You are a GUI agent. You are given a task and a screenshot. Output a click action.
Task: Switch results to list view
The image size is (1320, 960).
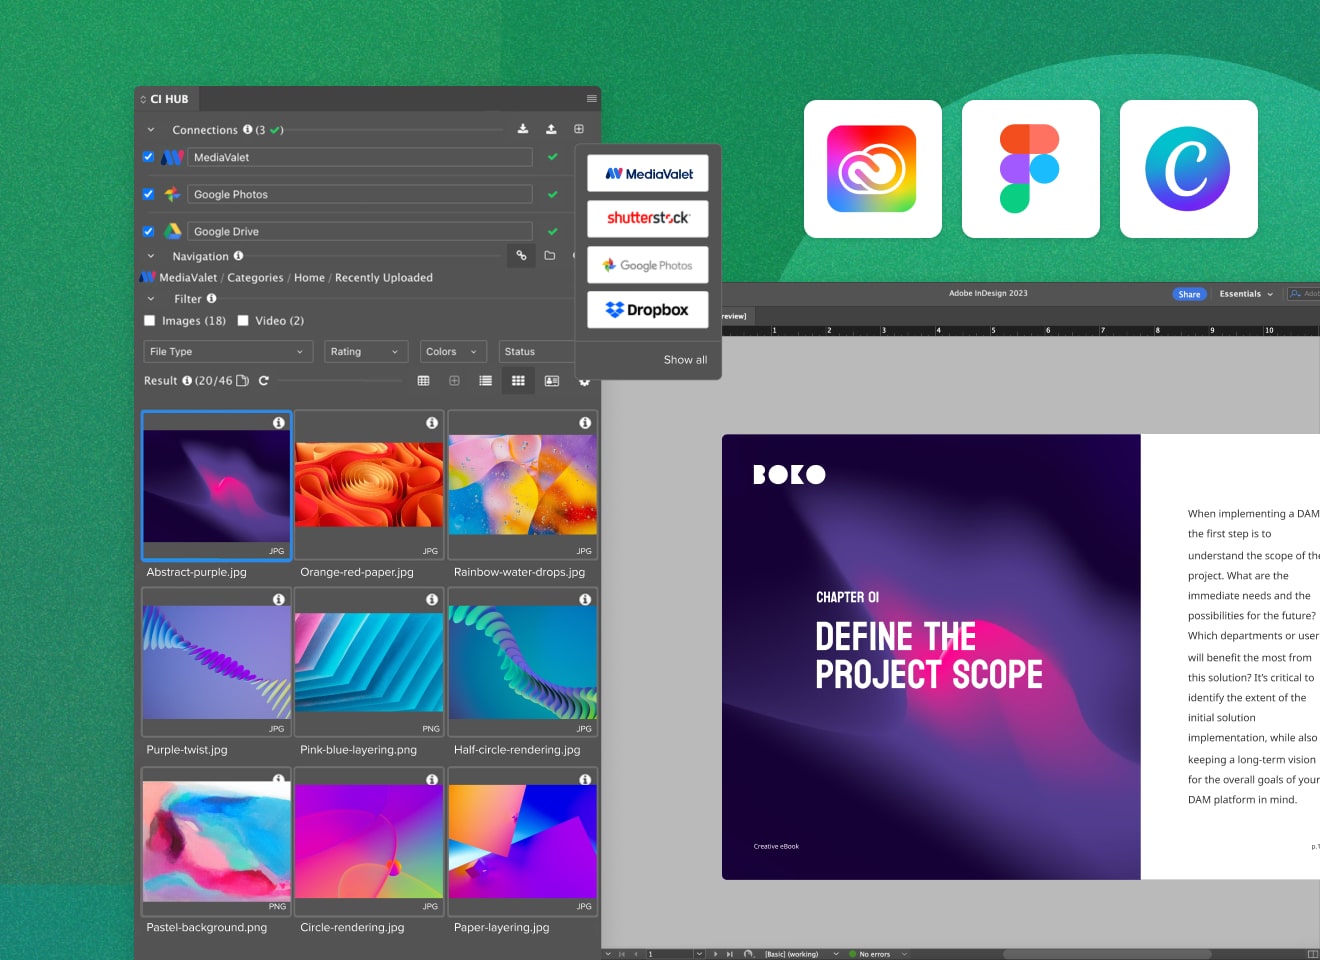(485, 381)
